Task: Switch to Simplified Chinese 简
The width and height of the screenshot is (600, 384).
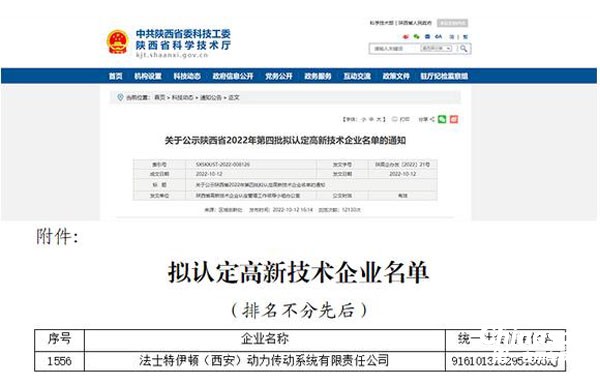Action: pyautogui.click(x=452, y=37)
